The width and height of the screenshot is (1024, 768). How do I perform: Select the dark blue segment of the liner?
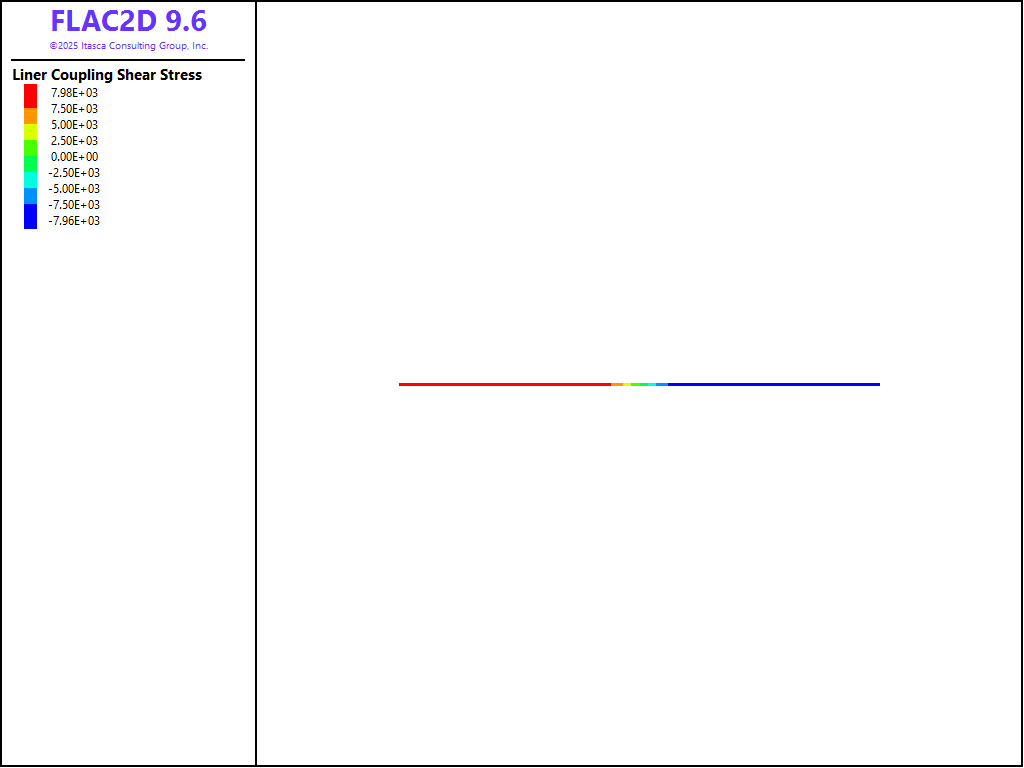773,384
